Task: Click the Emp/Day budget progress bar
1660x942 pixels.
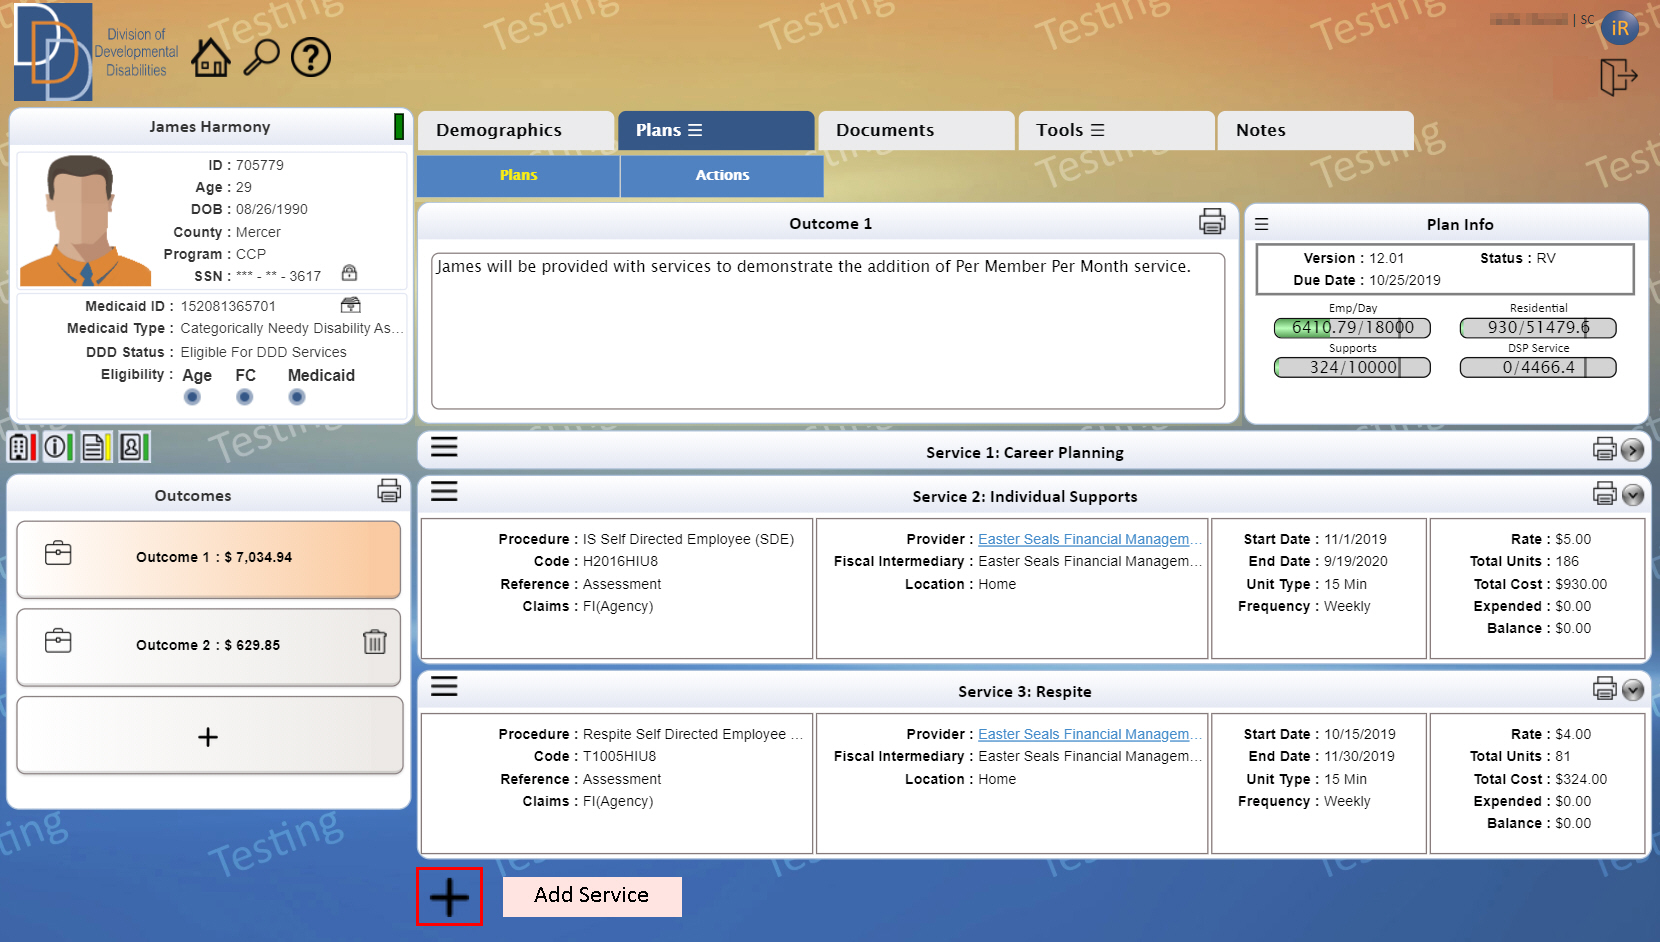Action: pyautogui.click(x=1352, y=328)
